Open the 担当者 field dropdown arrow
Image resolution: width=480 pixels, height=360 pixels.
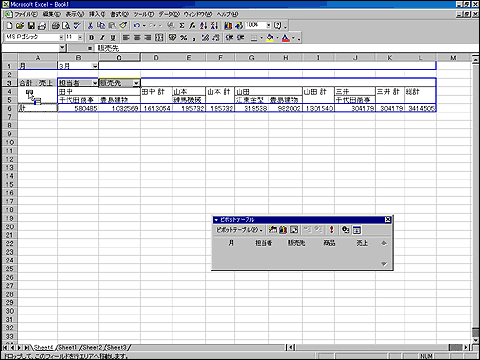pos(95,83)
